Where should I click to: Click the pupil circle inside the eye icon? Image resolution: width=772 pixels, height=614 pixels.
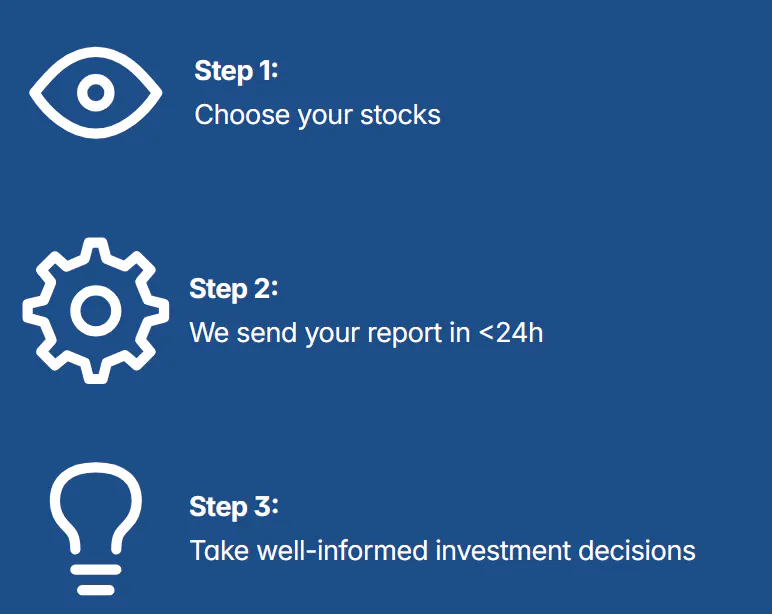point(96,93)
